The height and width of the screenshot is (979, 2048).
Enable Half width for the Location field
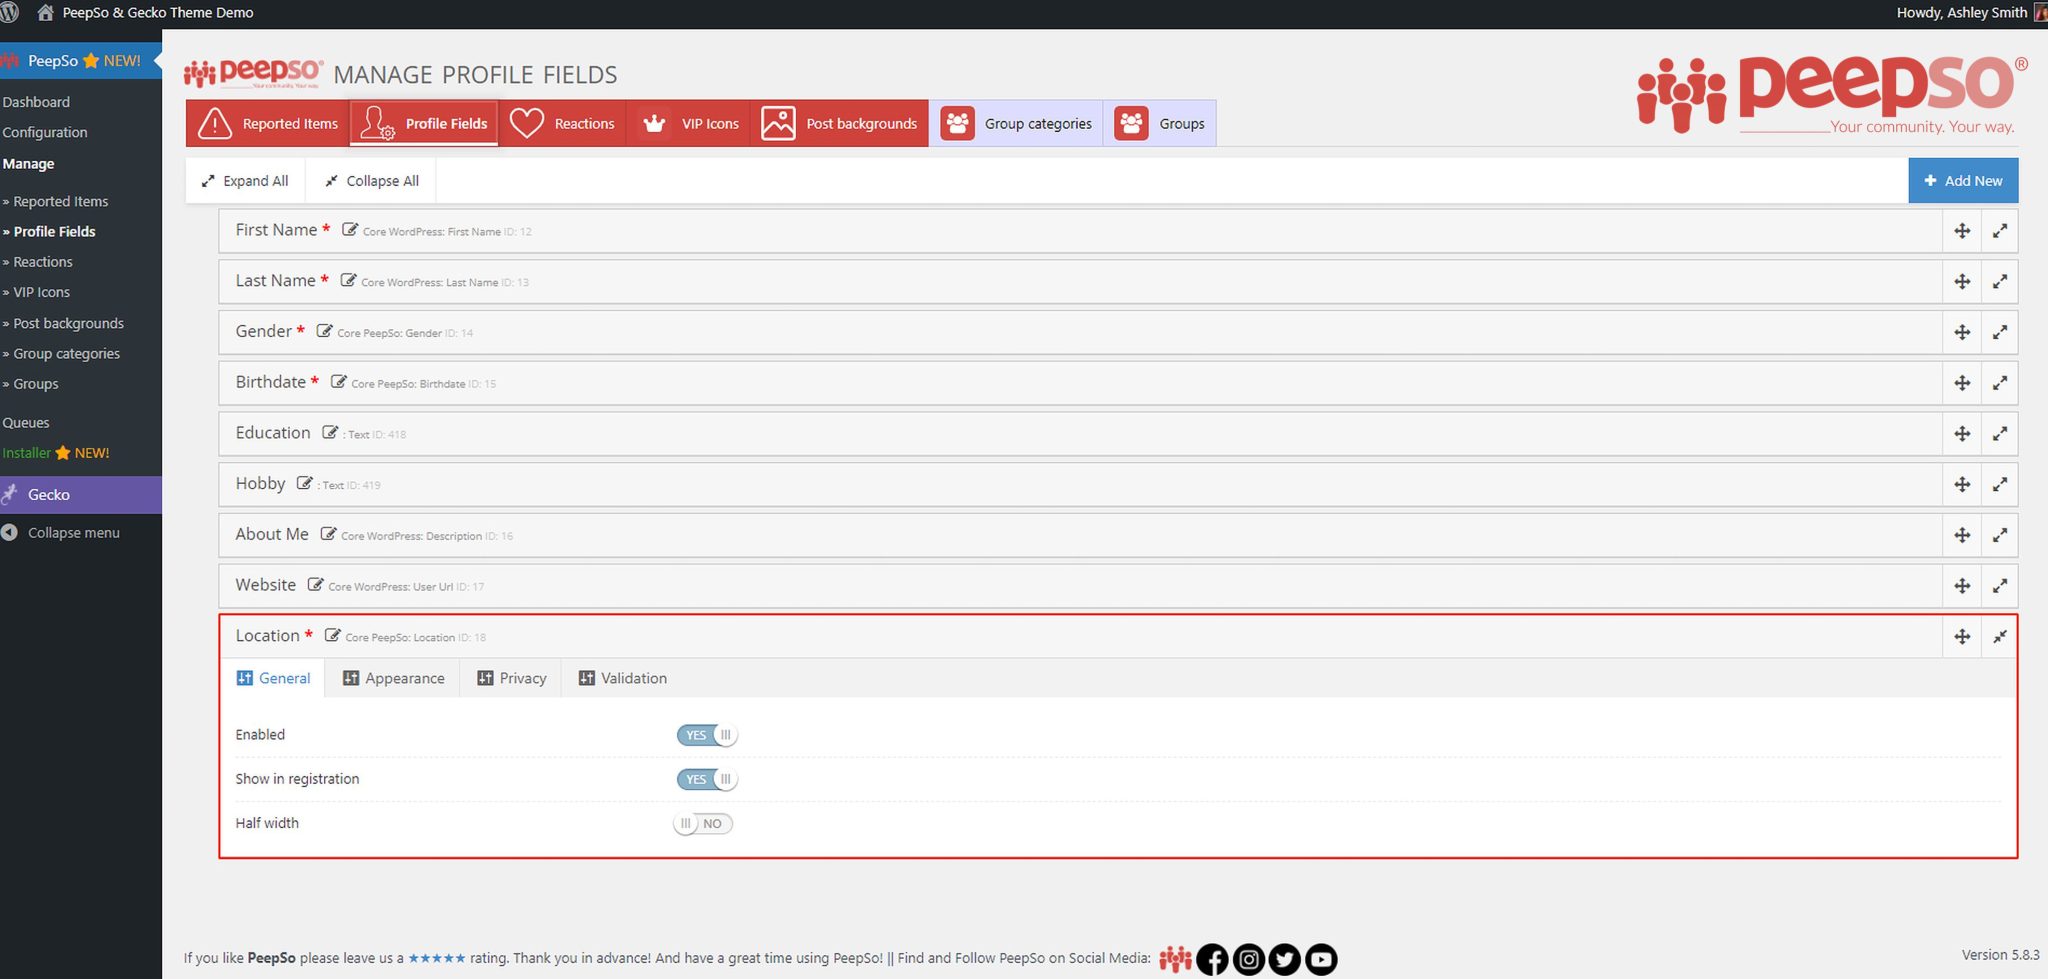(702, 823)
